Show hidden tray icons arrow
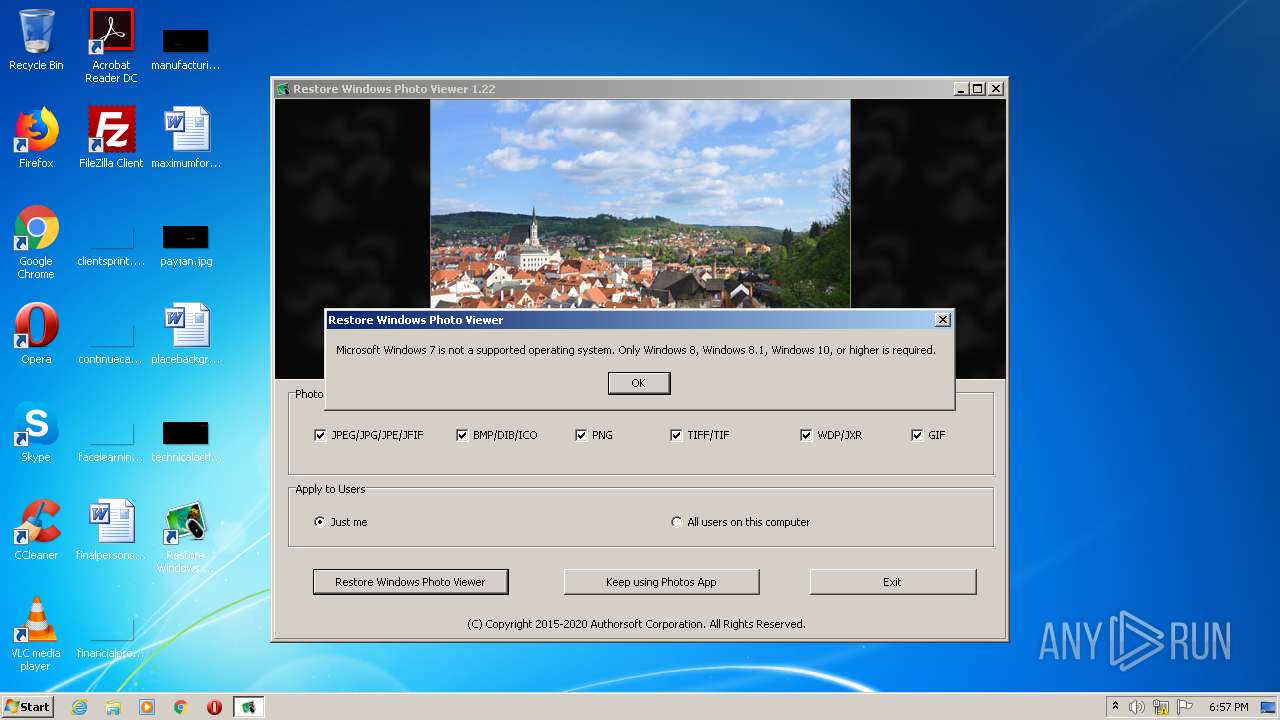Viewport: 1280px width, 720px height. pyautogui.click(x=1115, y=707)
